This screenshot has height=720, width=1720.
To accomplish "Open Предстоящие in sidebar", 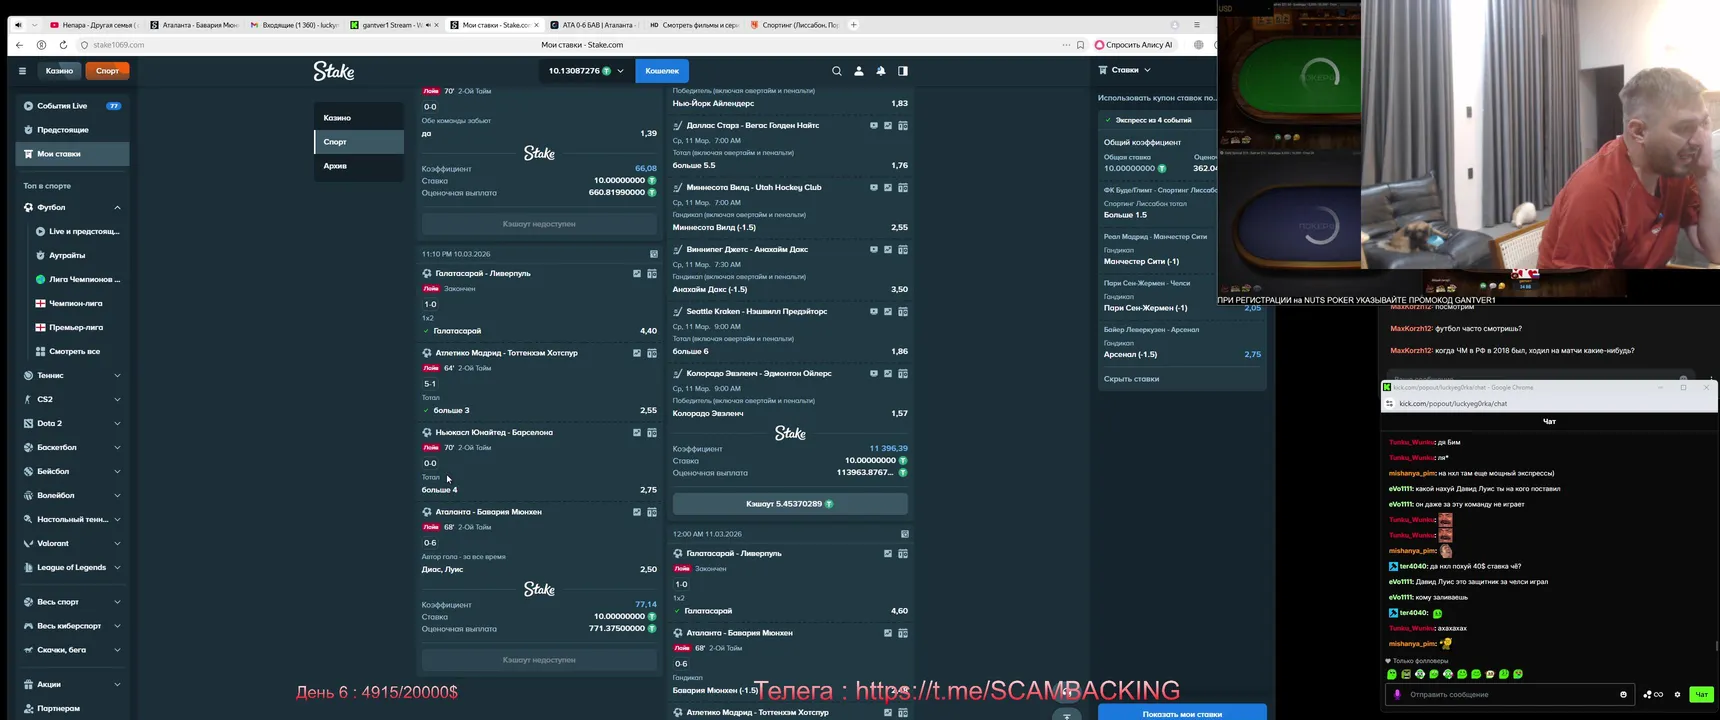I will [72, 130].
